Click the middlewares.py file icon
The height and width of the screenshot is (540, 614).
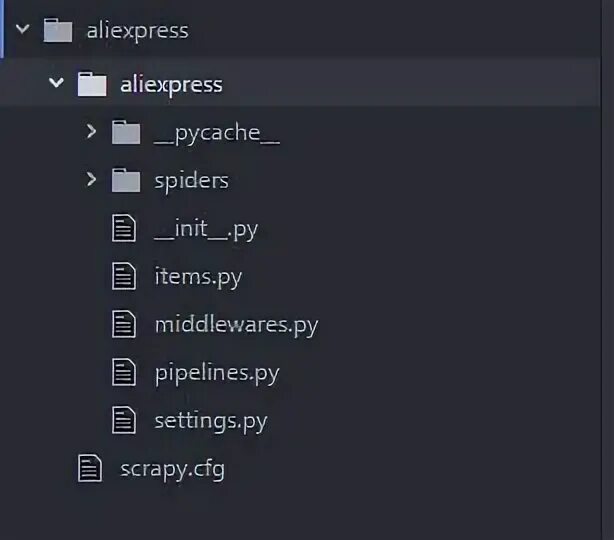tap(124, 324)
